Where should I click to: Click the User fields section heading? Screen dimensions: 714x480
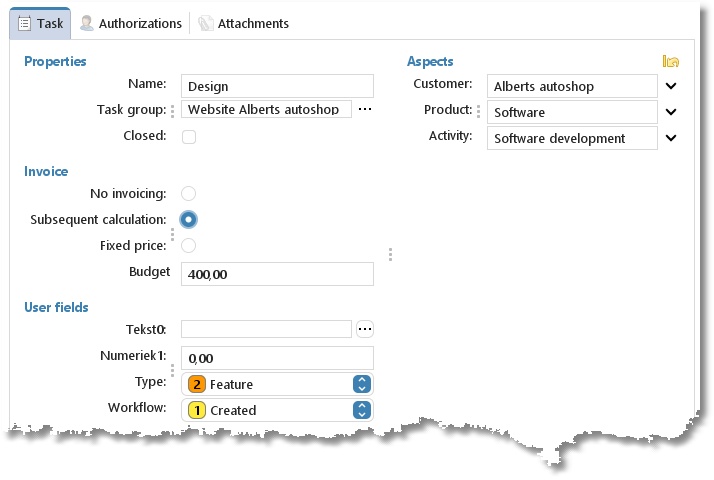(56, 307)
